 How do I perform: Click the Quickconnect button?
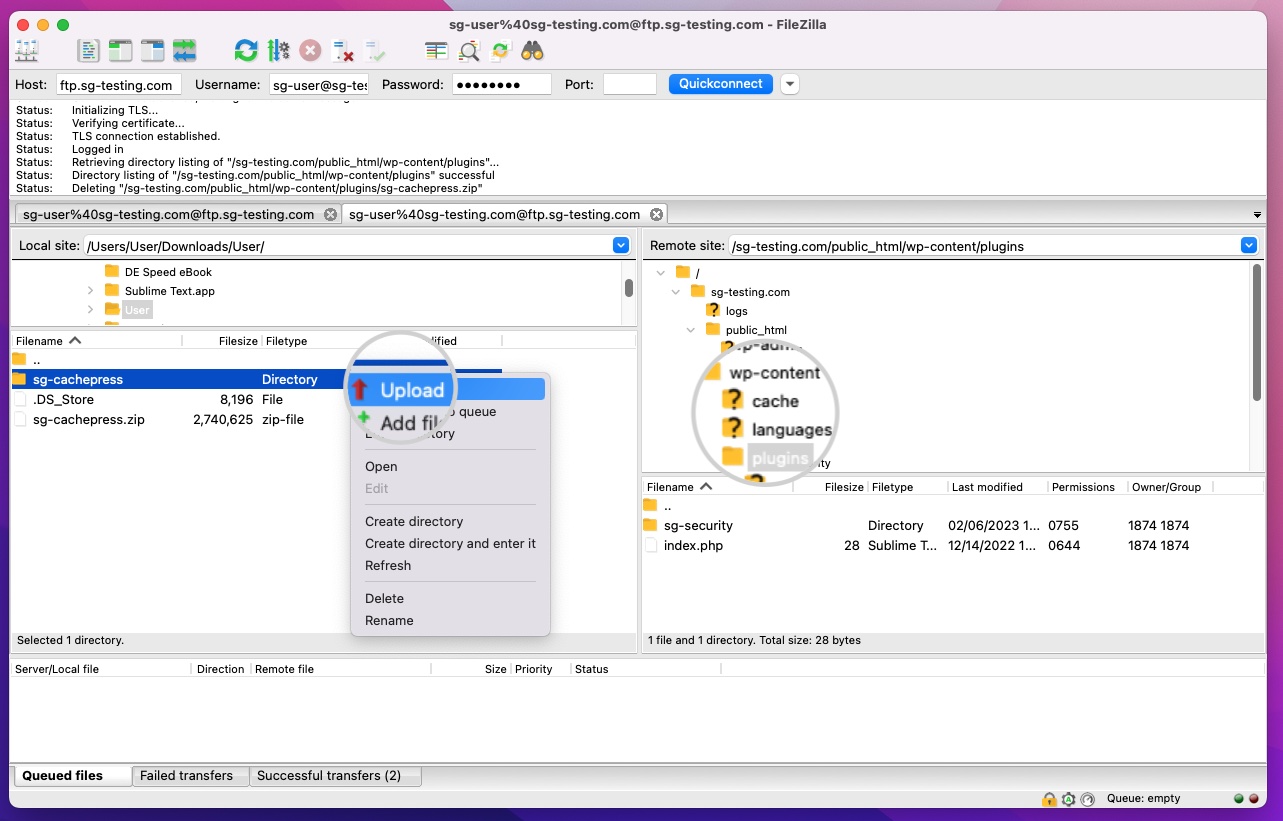tap(721, 84)
